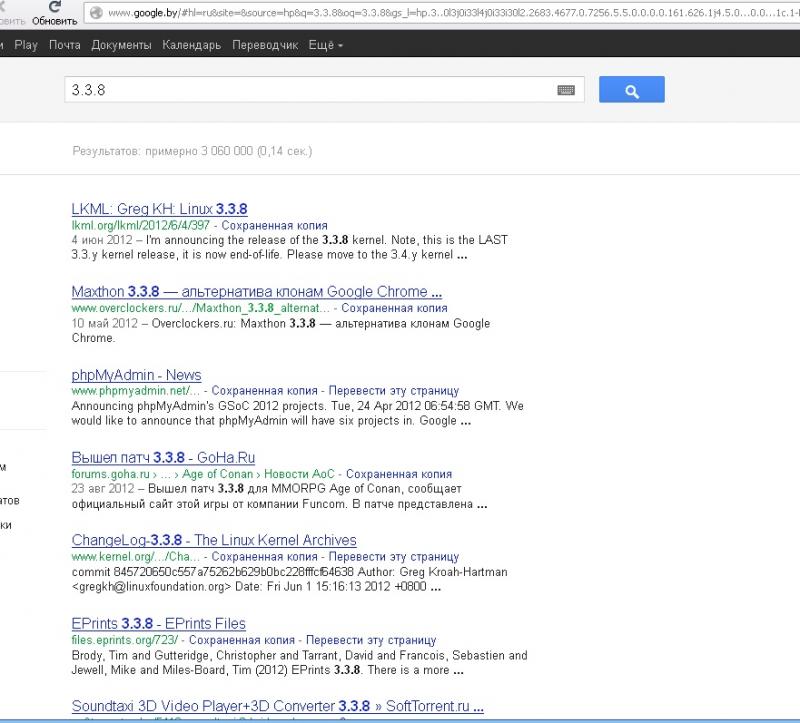Image resolution: width=800 pixels, height=723 pixels.
Task: Open cached copy of lkml.org result
Action: click(274, 226)
